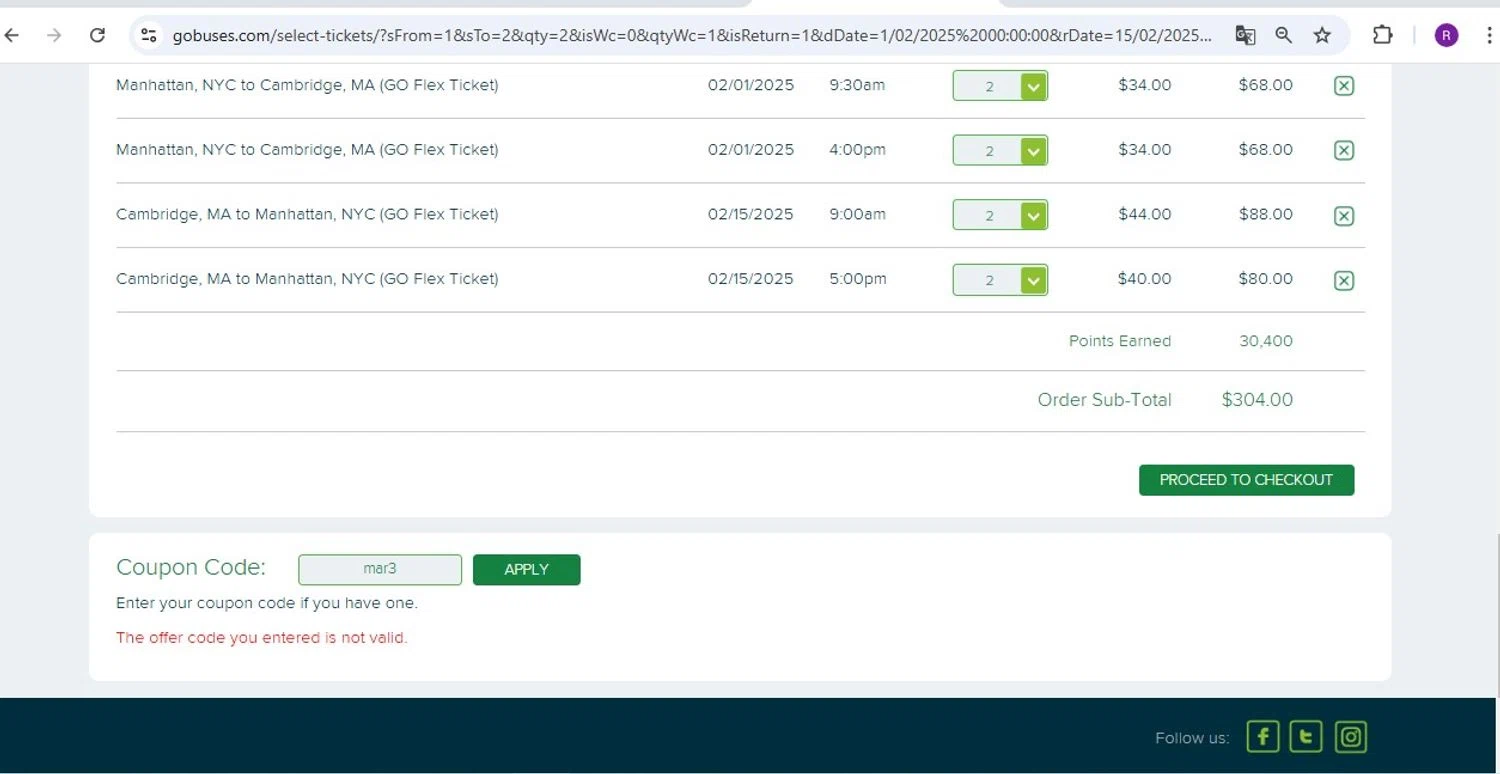Click the page vertical scrollbar
Image resolution: width=1500 pixels, height=774 pixels.
(x=1497, y=615)
